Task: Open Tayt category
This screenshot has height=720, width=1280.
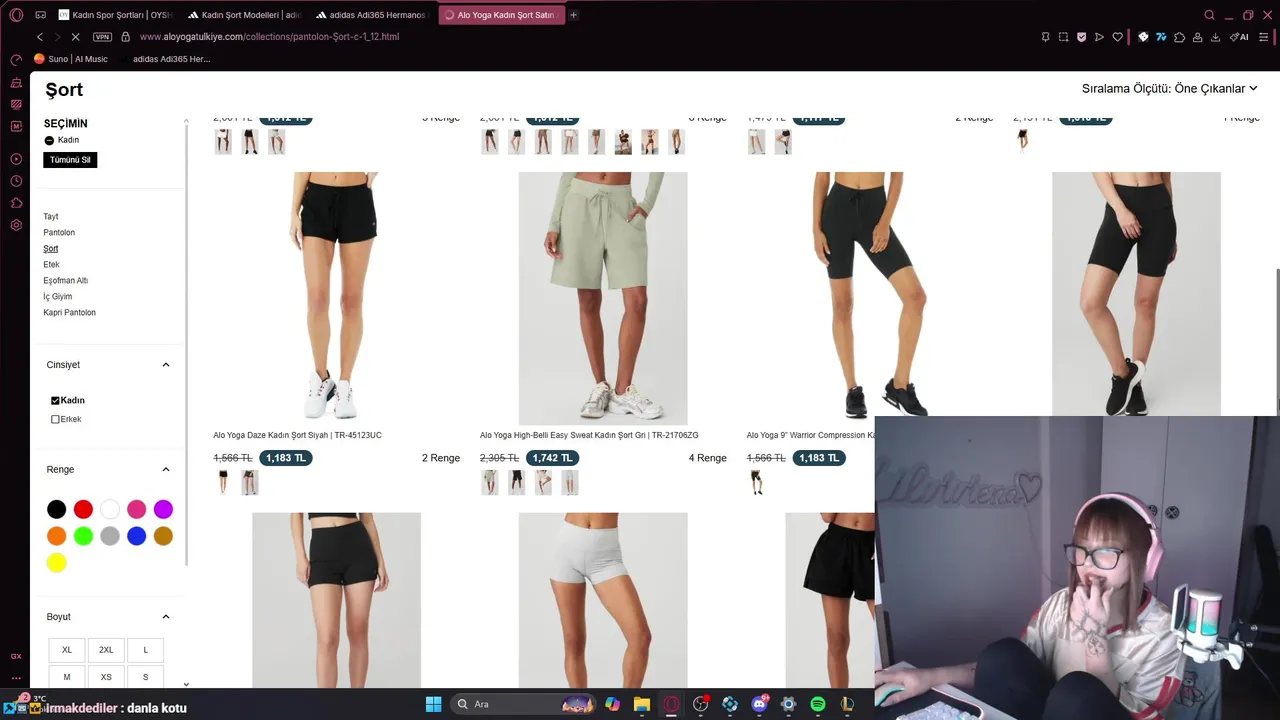Action: pyautogui.click(x=51, y=217)
